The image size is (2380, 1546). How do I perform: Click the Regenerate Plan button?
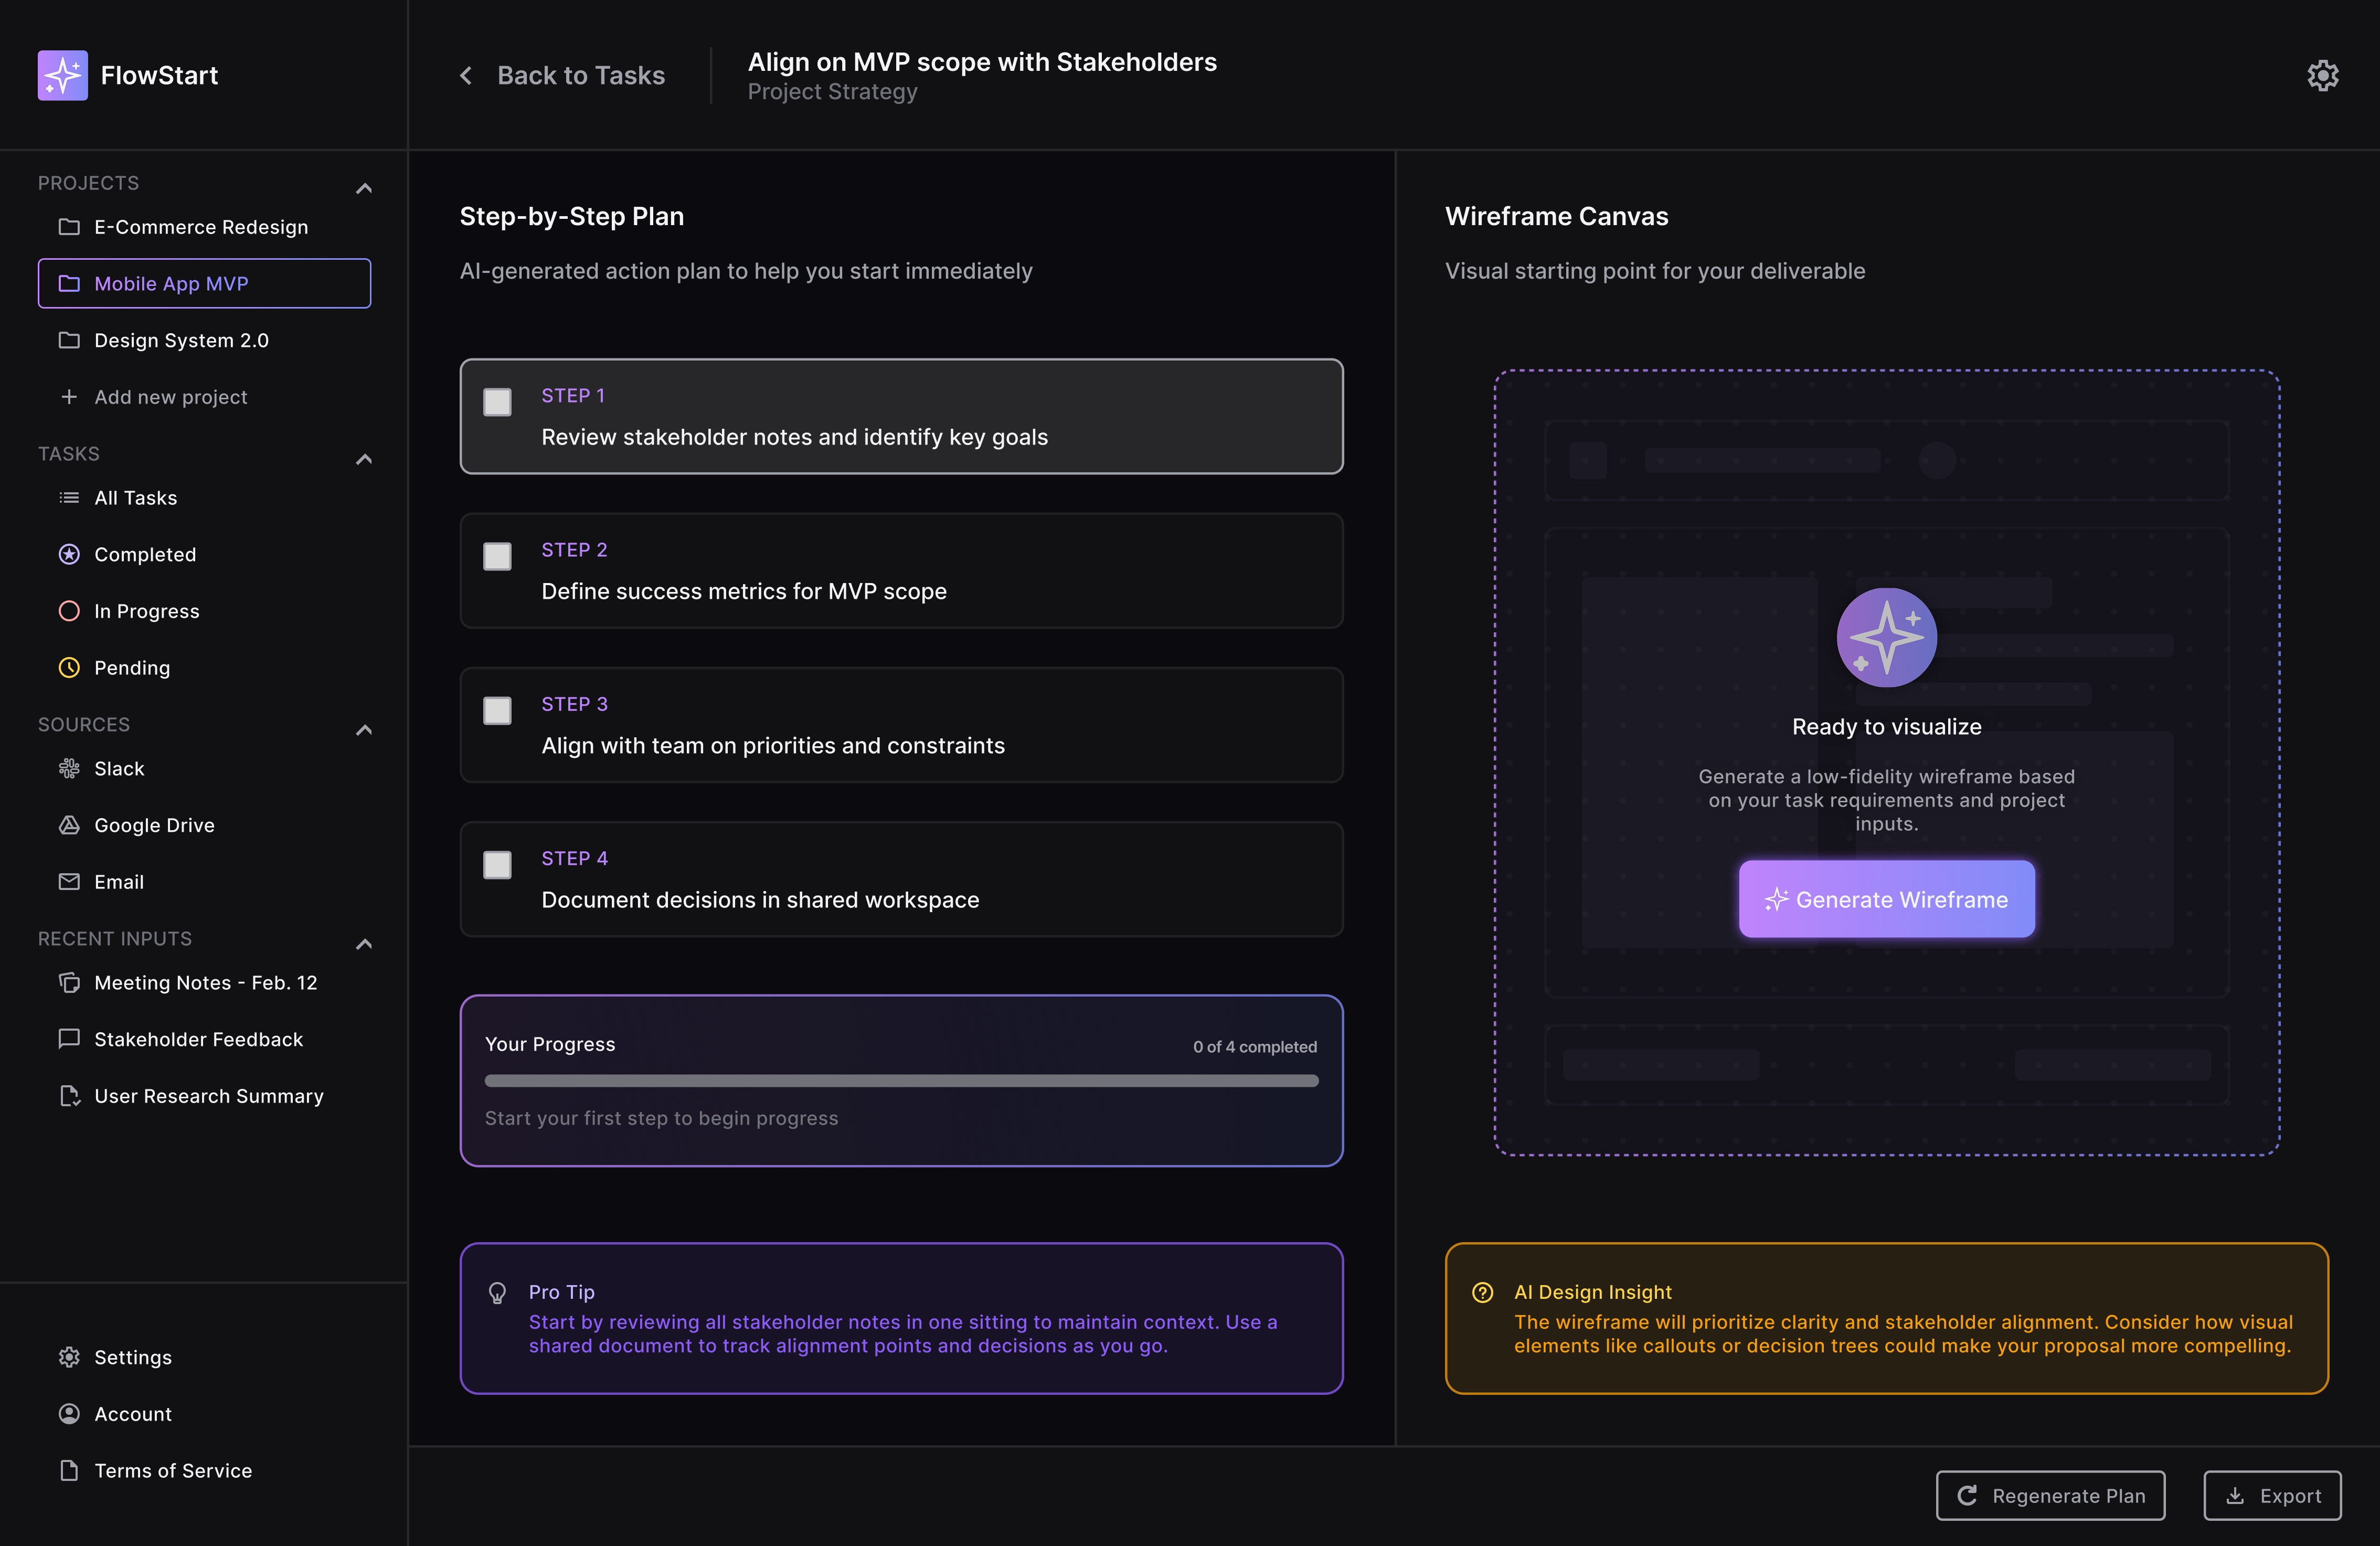2050,1495
